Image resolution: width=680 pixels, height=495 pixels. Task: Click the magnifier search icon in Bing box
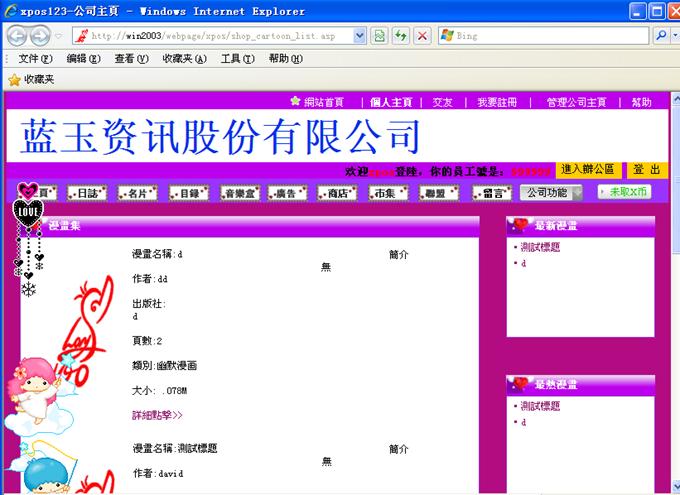(666, 35)
